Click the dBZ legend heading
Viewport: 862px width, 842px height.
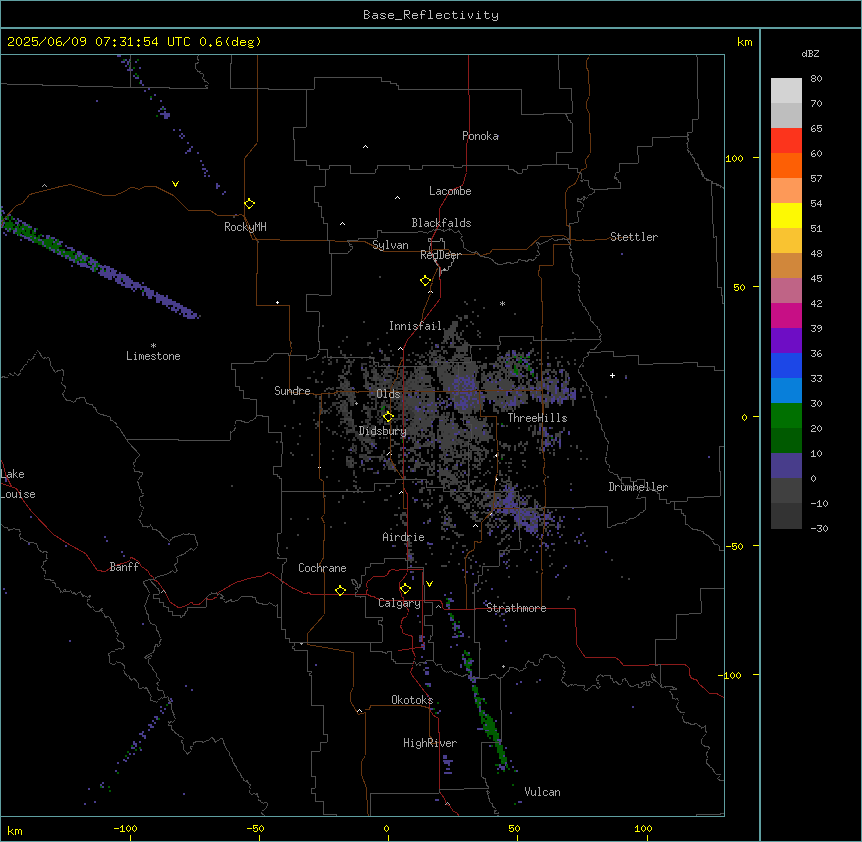pyautogui.click(x=810, y=54)
